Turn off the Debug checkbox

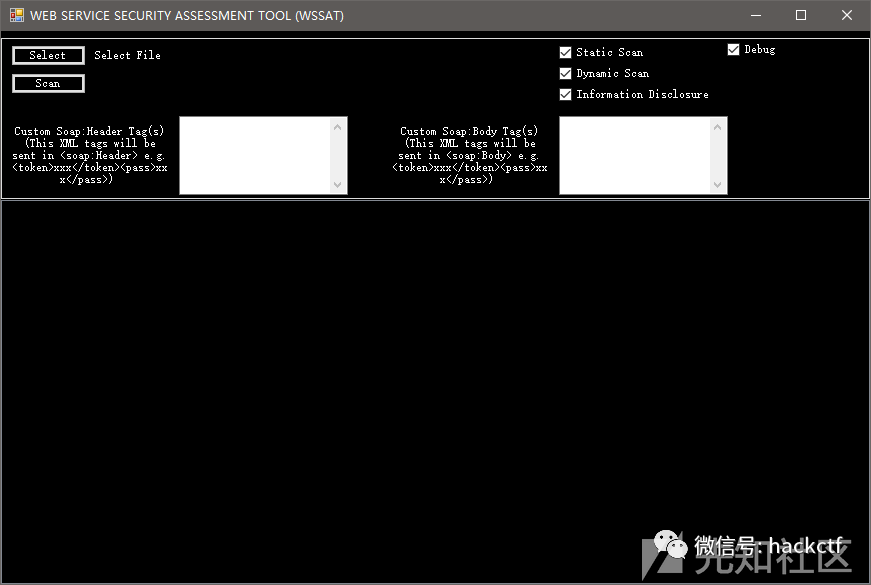(733, 49)
